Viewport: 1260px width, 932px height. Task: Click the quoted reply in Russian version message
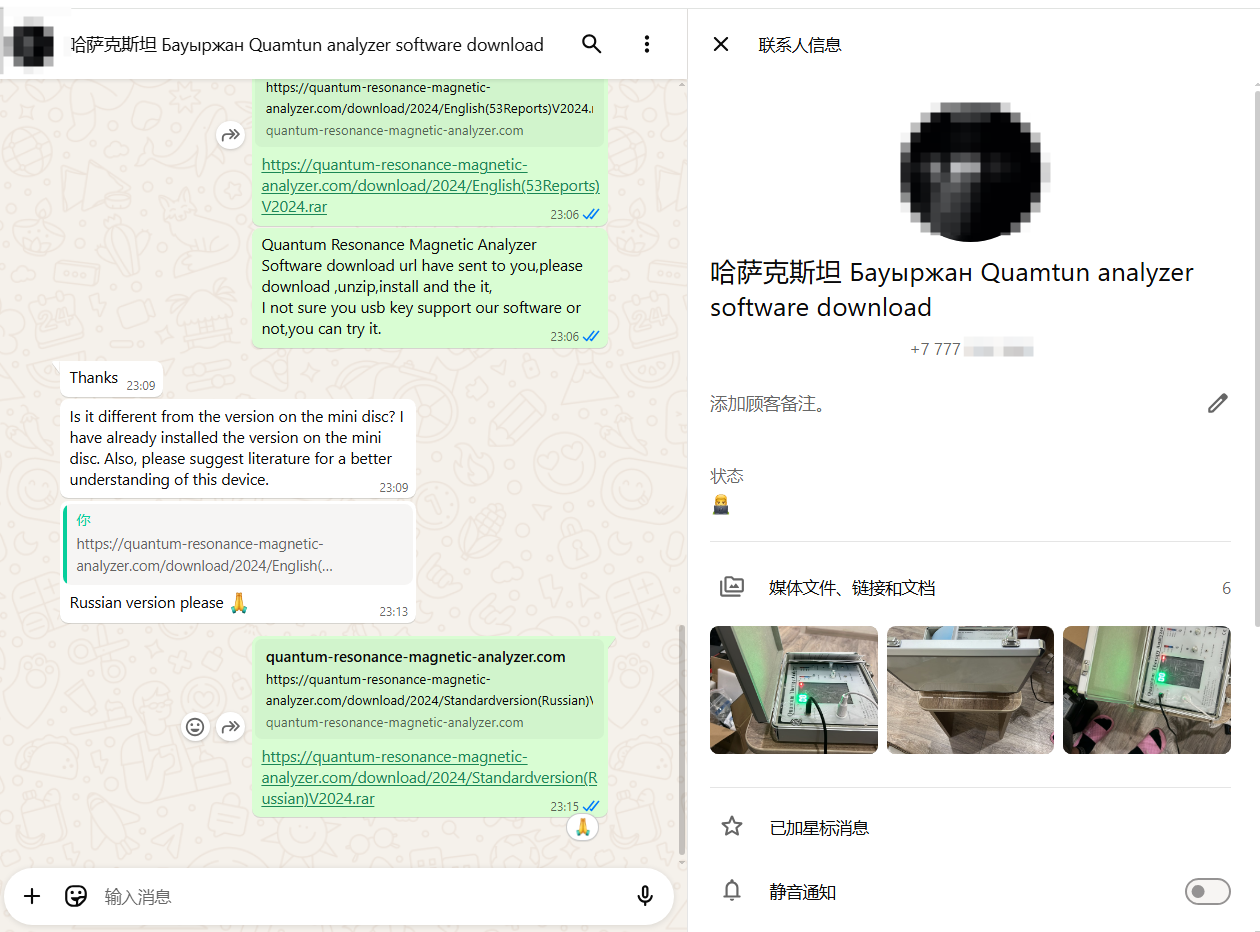pos(238,545)
